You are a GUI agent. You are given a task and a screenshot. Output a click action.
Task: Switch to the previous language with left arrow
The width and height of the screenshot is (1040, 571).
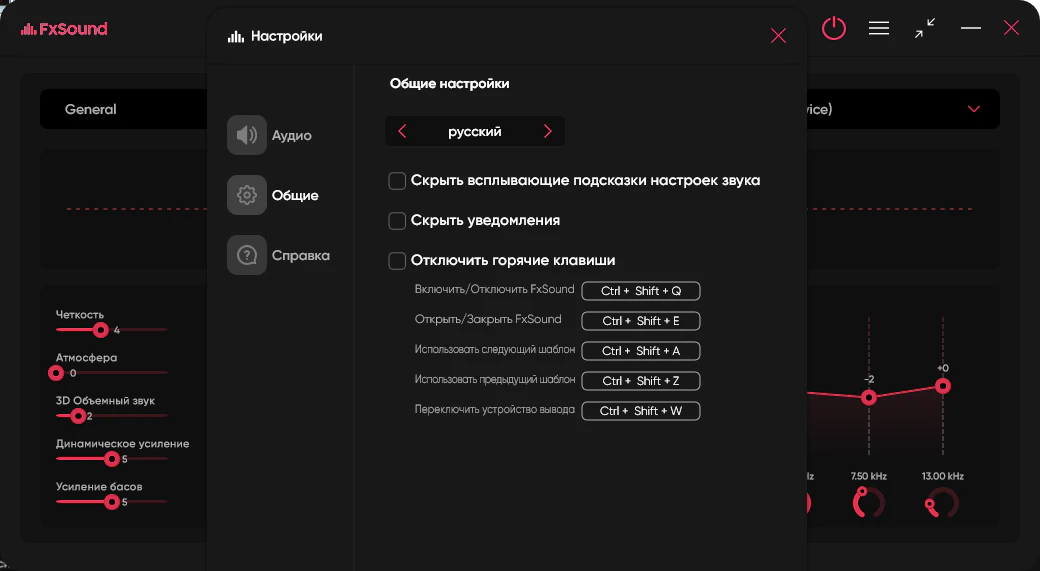[402, 131]
